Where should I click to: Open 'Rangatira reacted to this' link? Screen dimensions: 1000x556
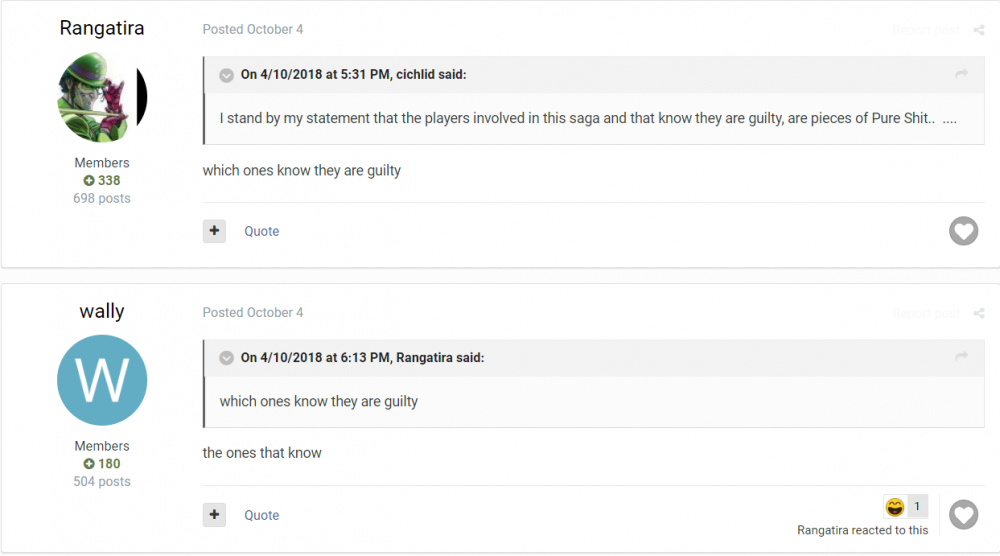[x=862, y=530]
